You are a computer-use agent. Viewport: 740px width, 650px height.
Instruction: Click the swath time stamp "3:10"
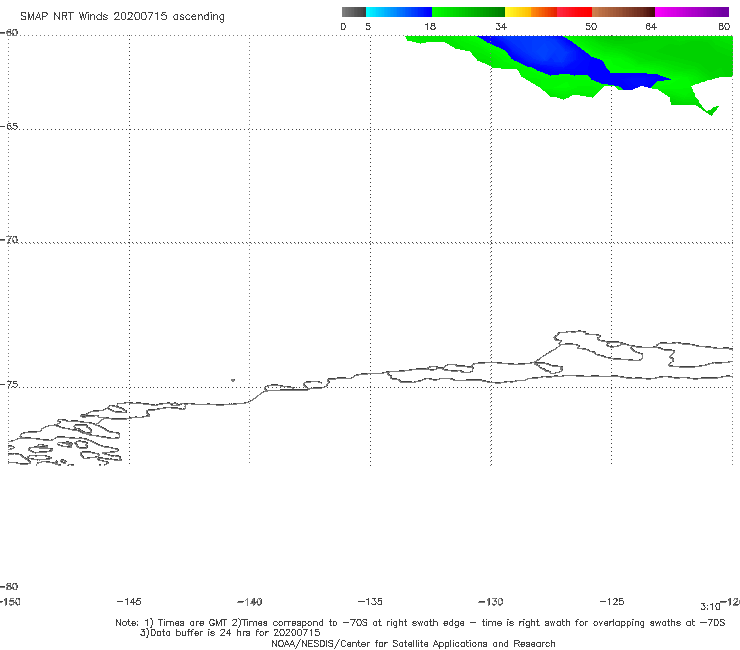[710, 607]
